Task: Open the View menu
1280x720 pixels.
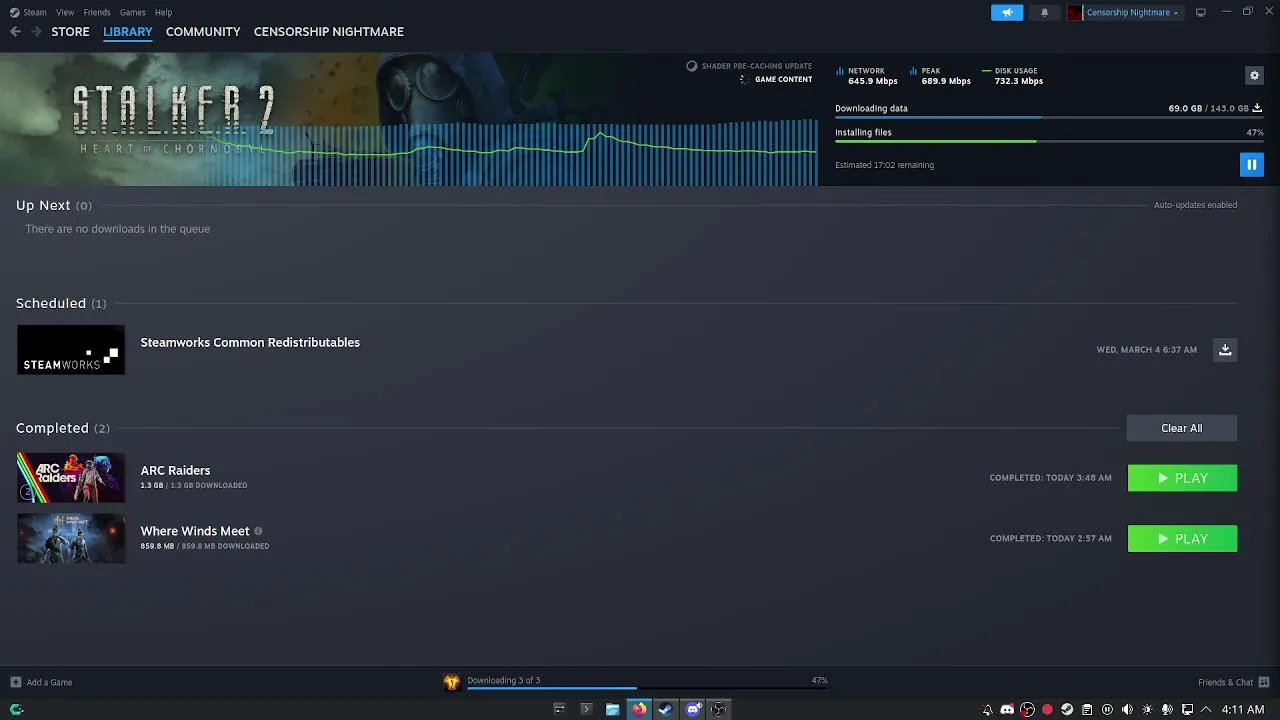Action: (x=65, y=12)
